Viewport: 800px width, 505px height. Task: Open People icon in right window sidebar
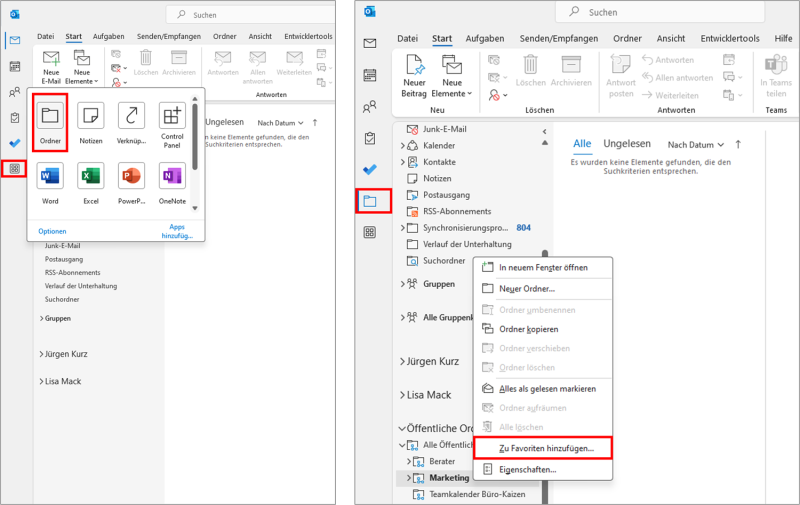click(x=370, y=107)
